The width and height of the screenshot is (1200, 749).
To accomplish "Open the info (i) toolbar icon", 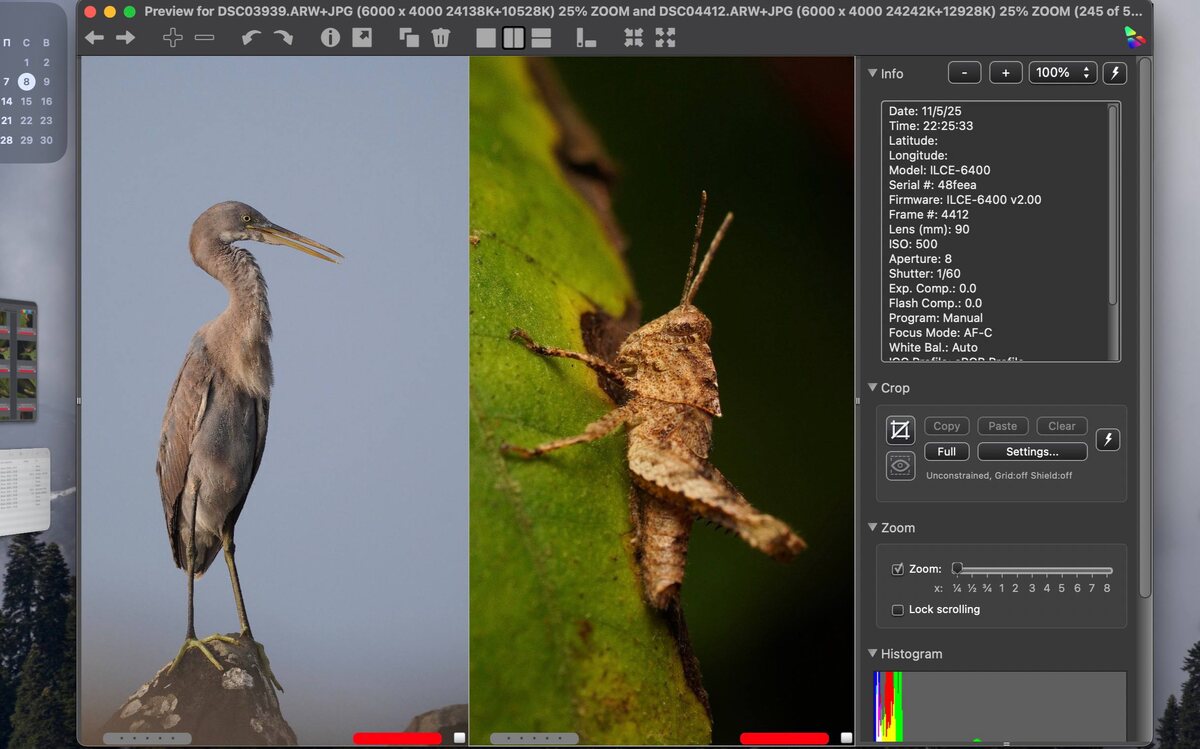I will coord(330,38).
